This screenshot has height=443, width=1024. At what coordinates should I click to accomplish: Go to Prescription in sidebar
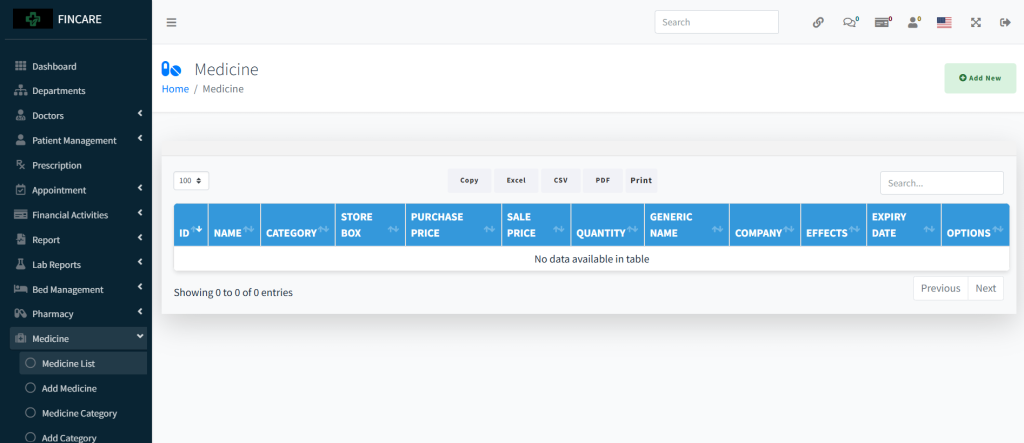56,166
